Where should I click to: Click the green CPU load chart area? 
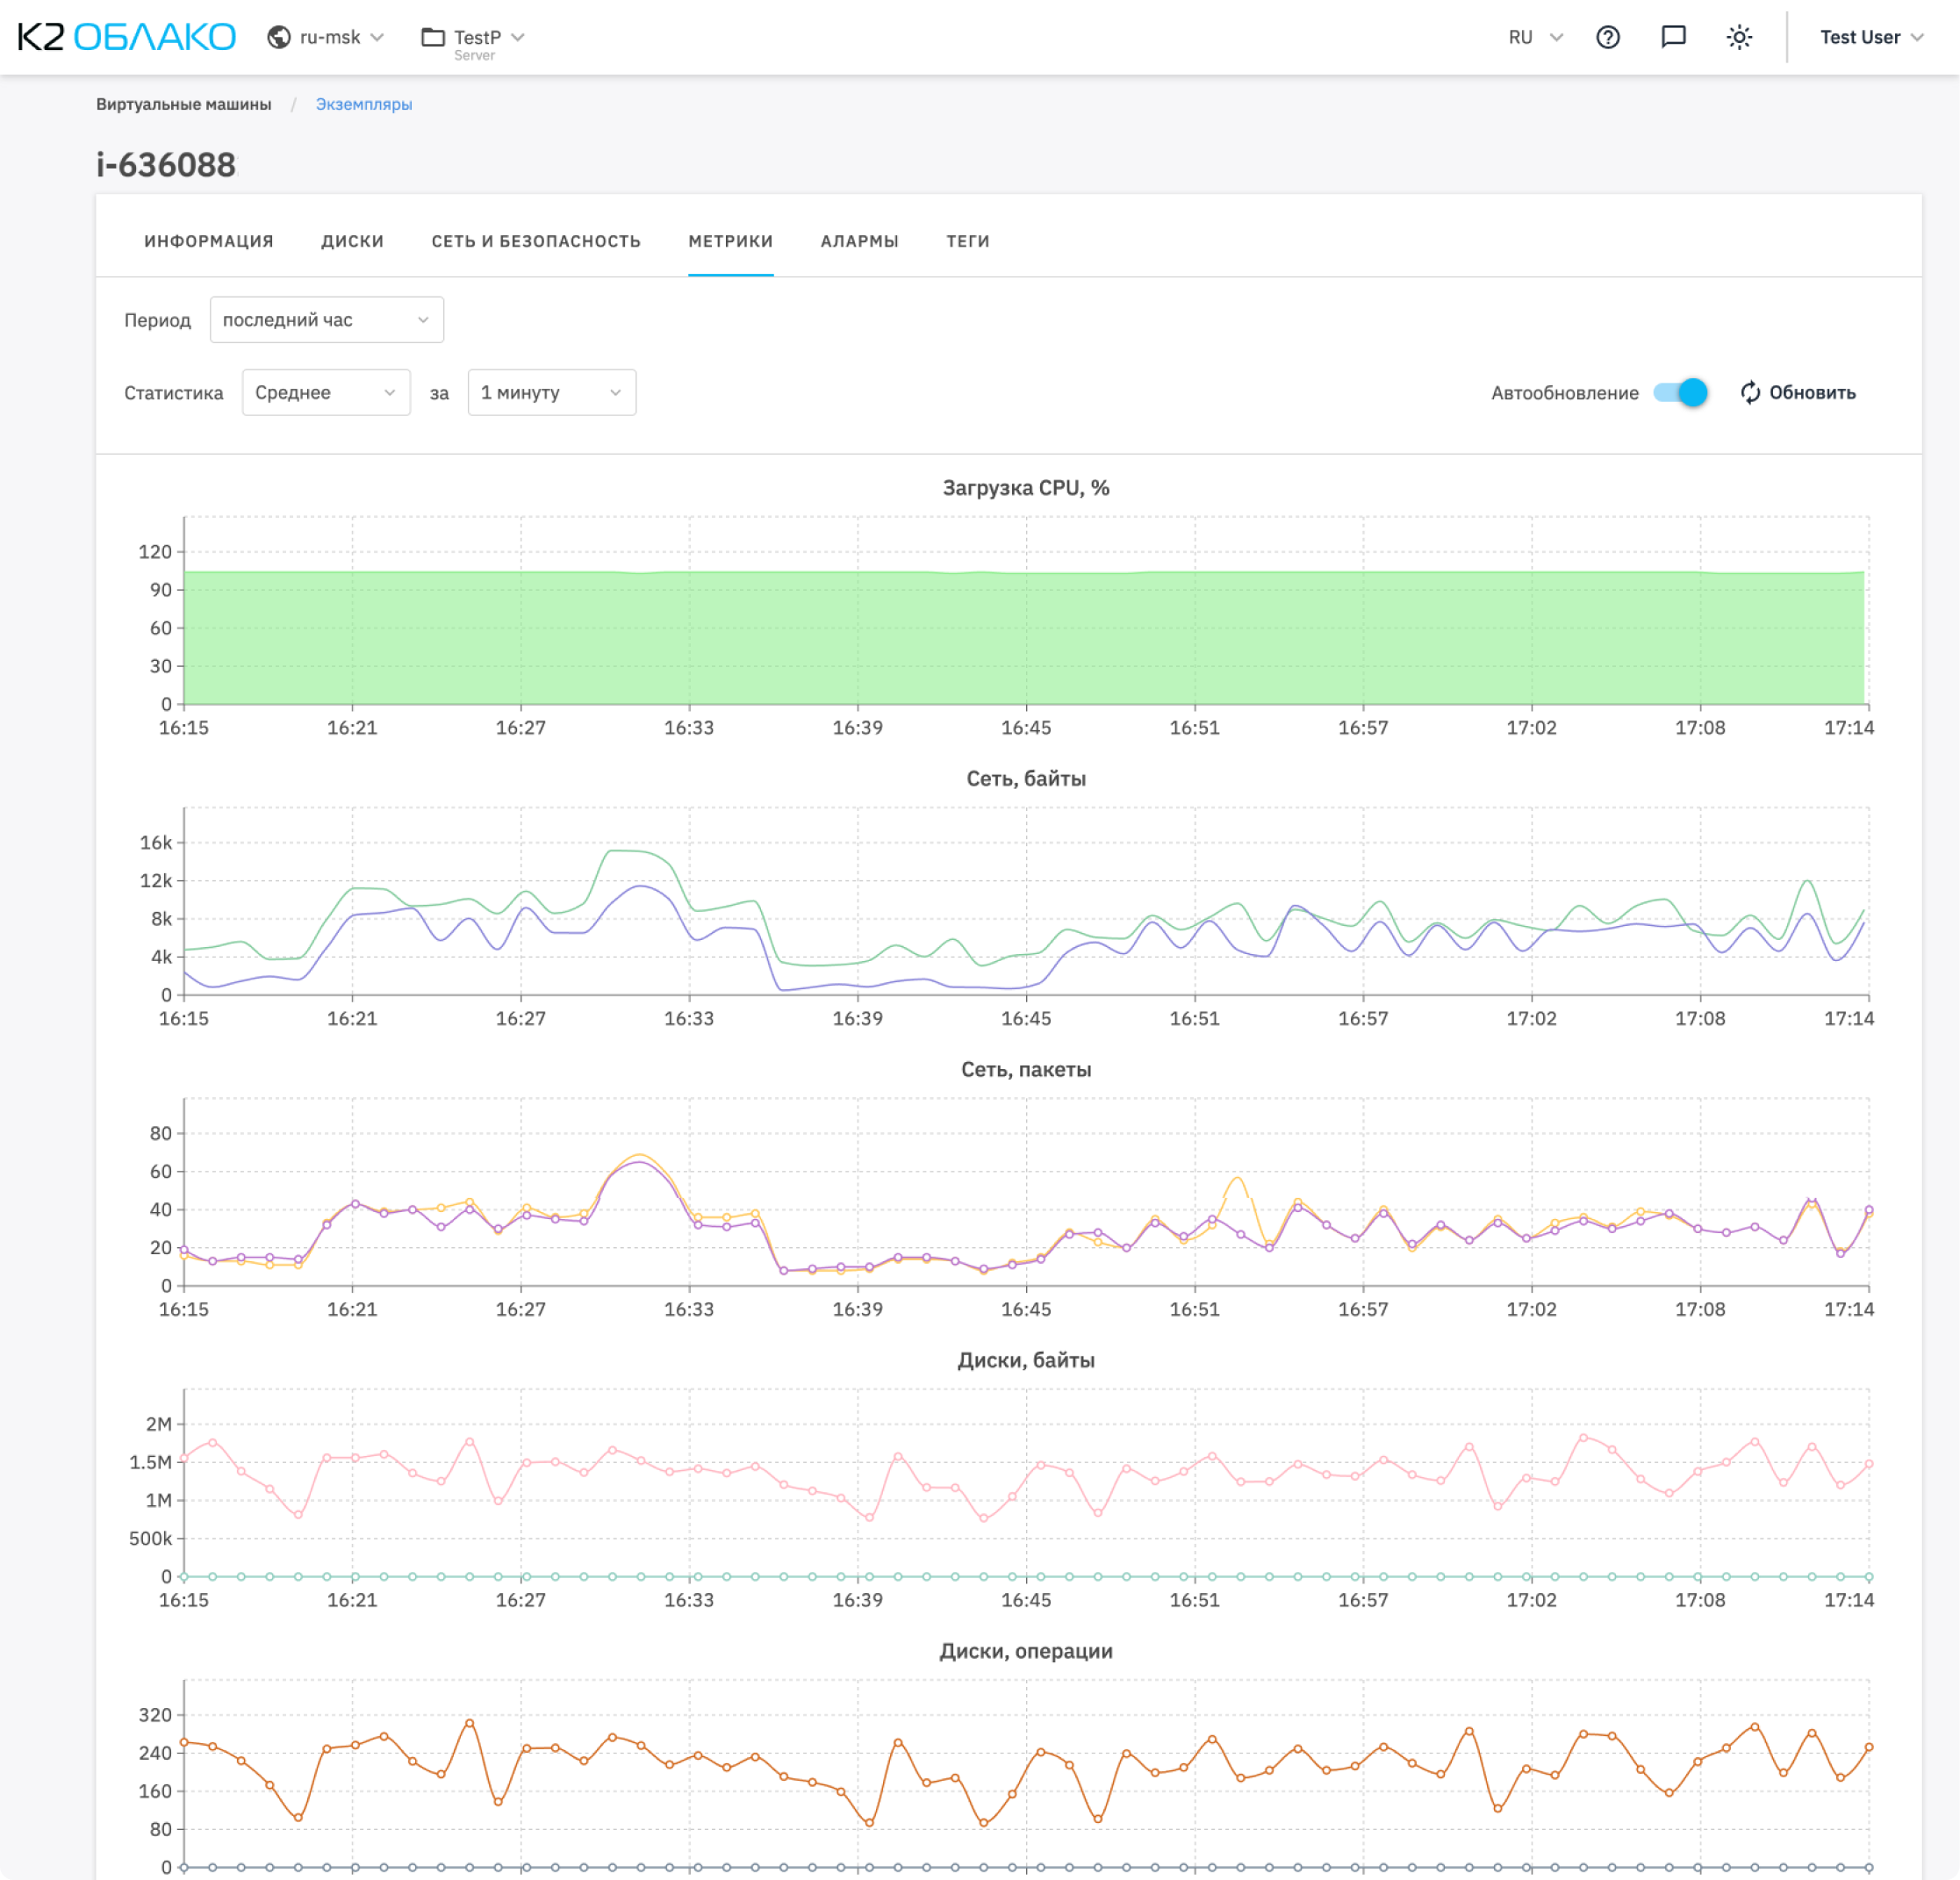pyautogui.click(x=1024, y=638)
